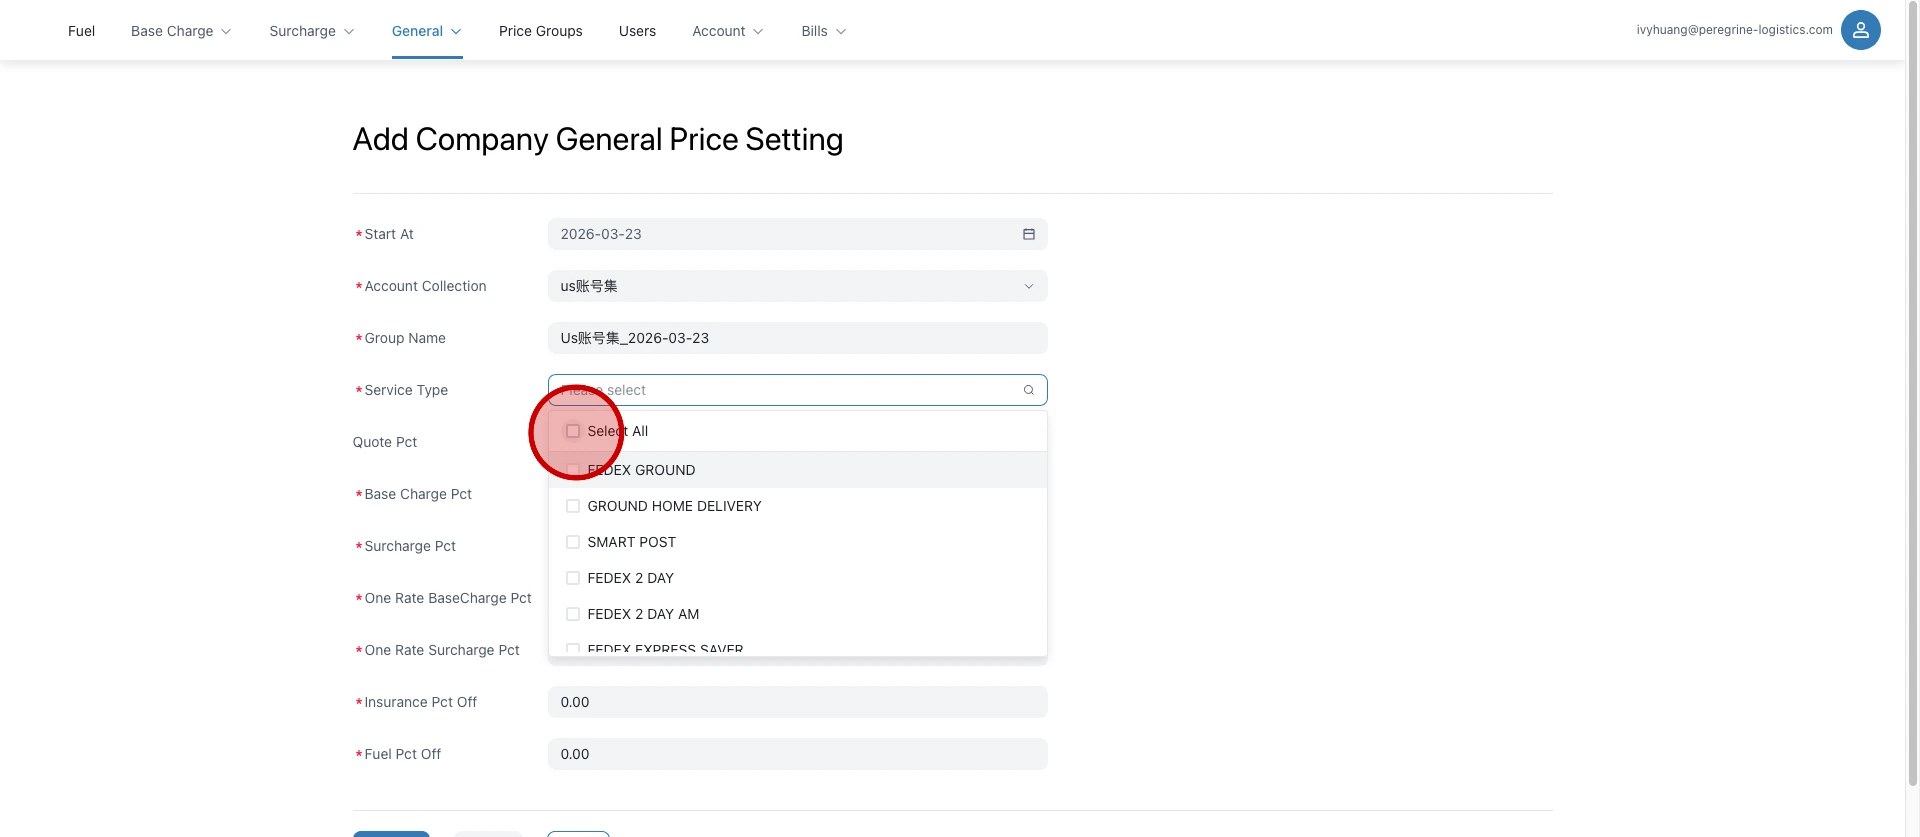Screen dimensions: 1920x837
Task: Tick the GROUND HOME DELIVERY checkbox
Action: tap(573, 506)
